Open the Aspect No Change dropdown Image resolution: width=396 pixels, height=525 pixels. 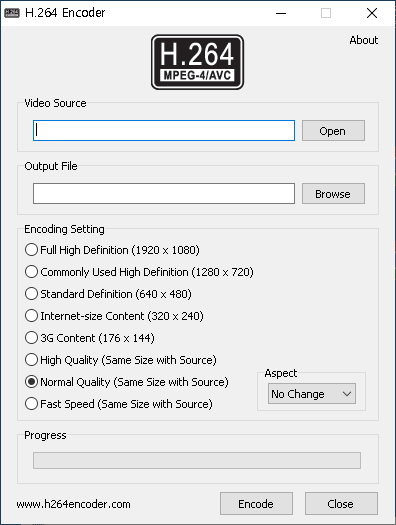click(312, 394)
